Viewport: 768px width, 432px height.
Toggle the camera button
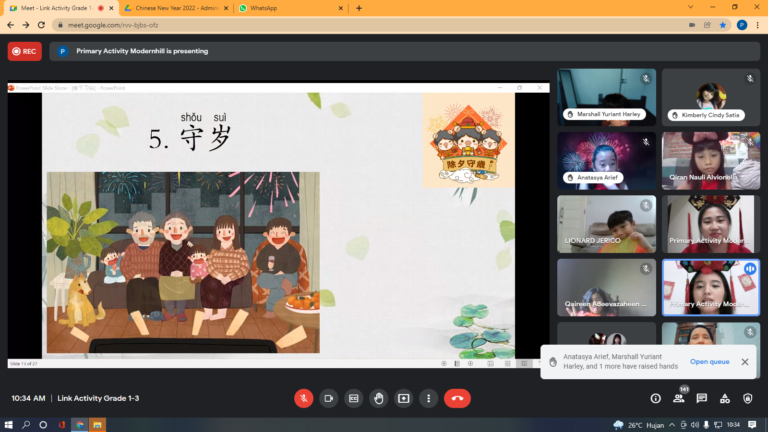pyautogui.click(x=328, y=398)
